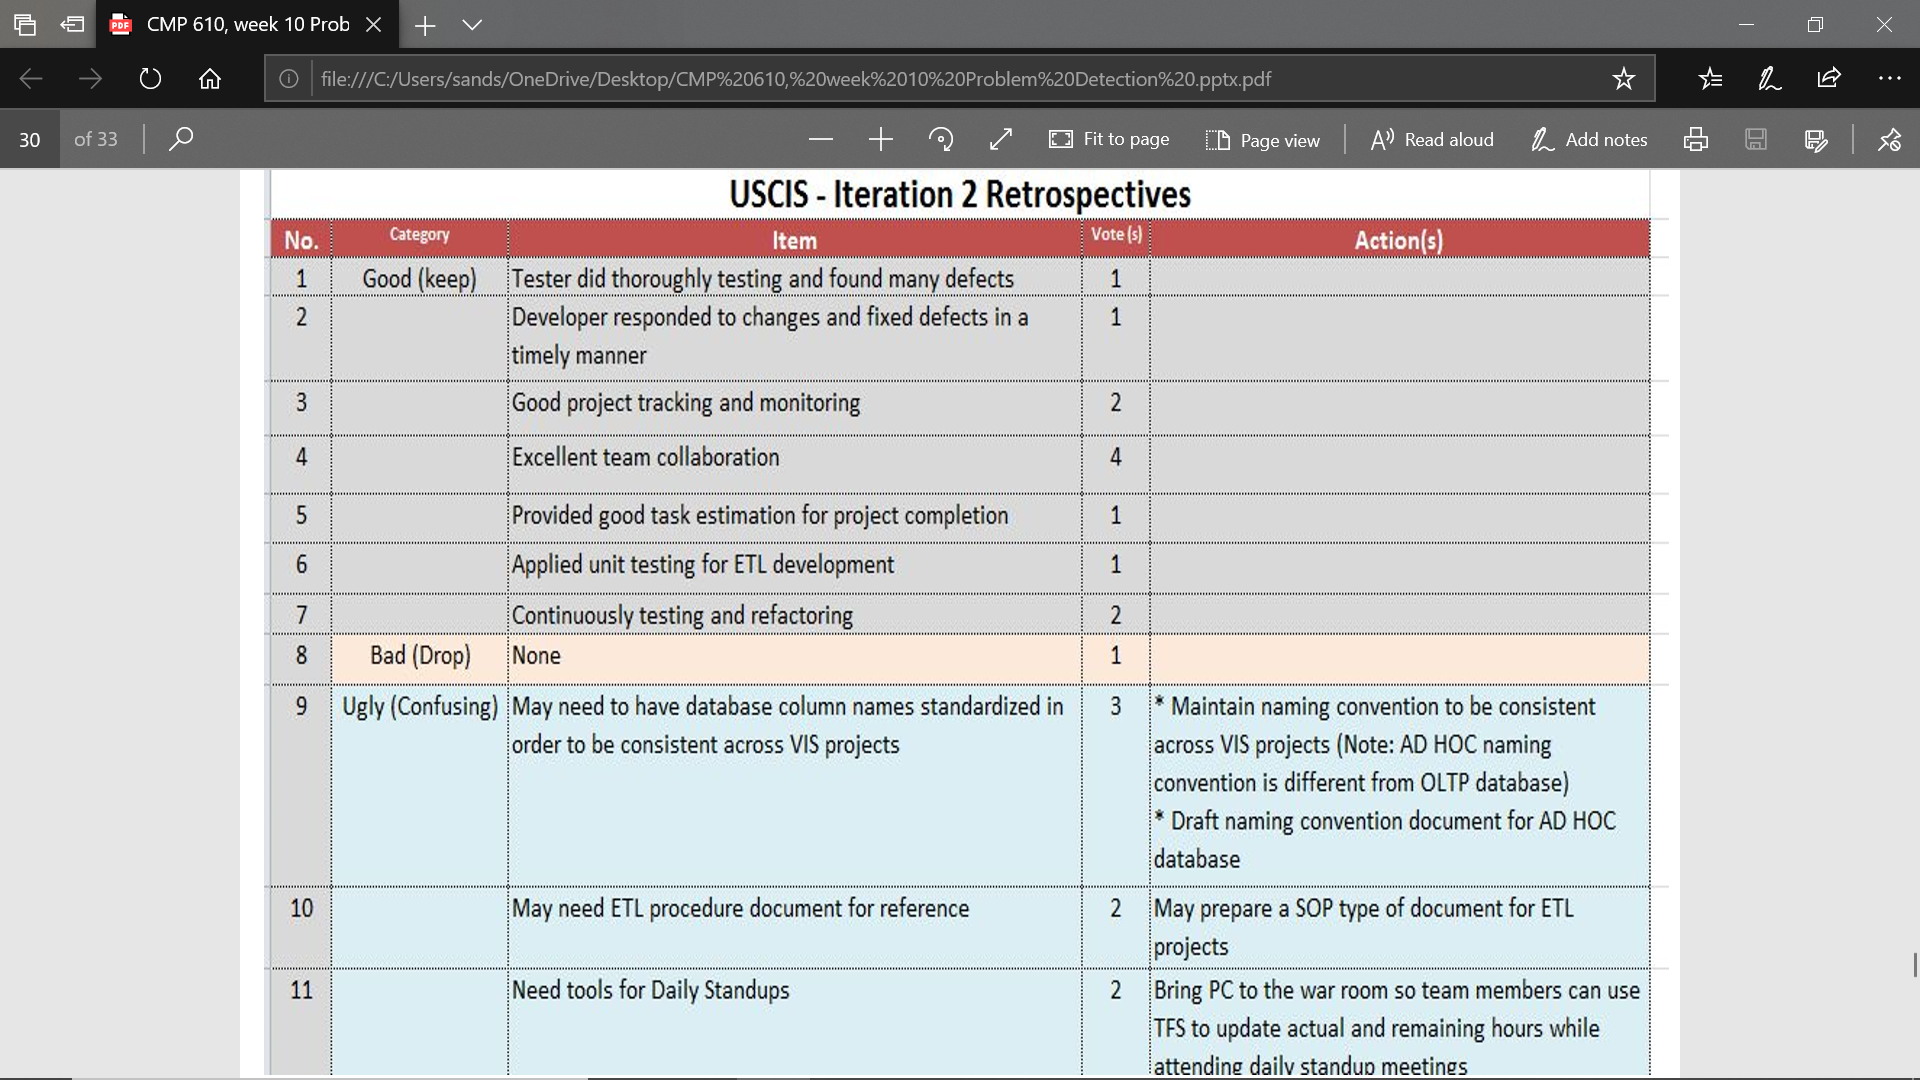Viewport: 1920px width, 1080px height.
Task: Go to the home page
Action: coord(210,78)
